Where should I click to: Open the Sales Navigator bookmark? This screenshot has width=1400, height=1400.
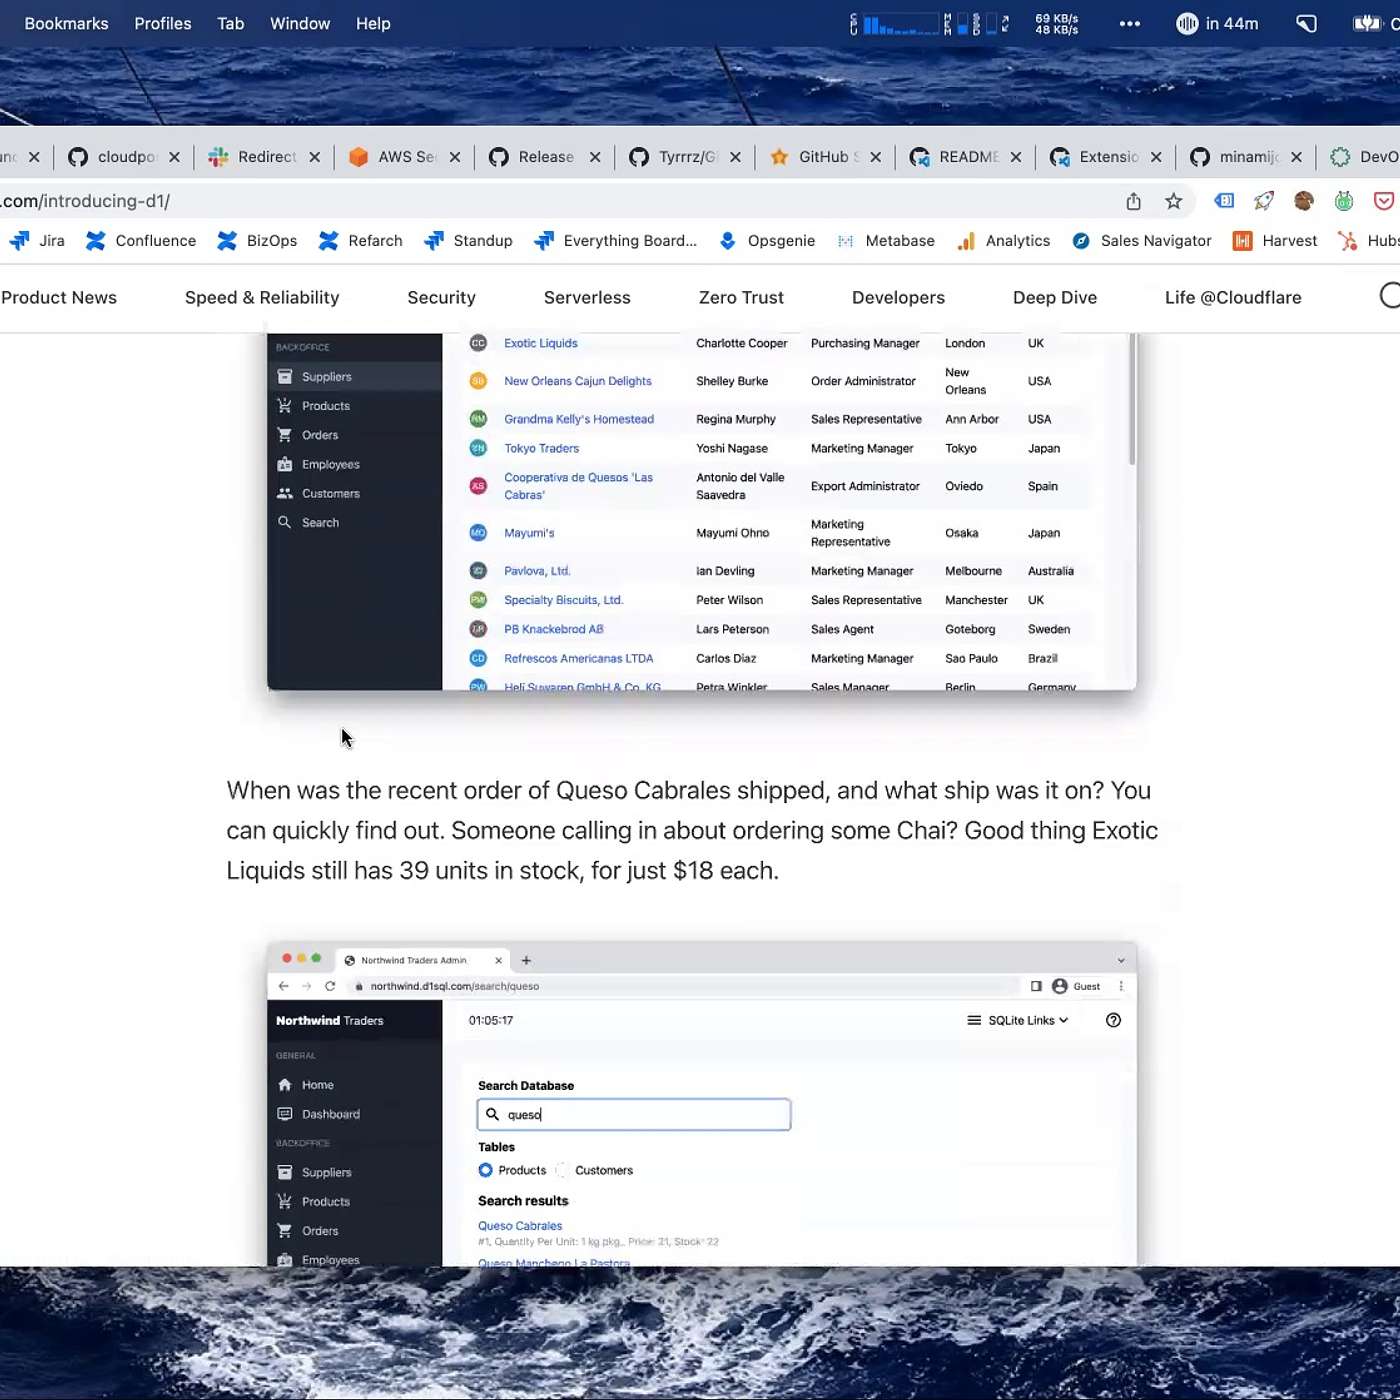(x=1141, y=241)
